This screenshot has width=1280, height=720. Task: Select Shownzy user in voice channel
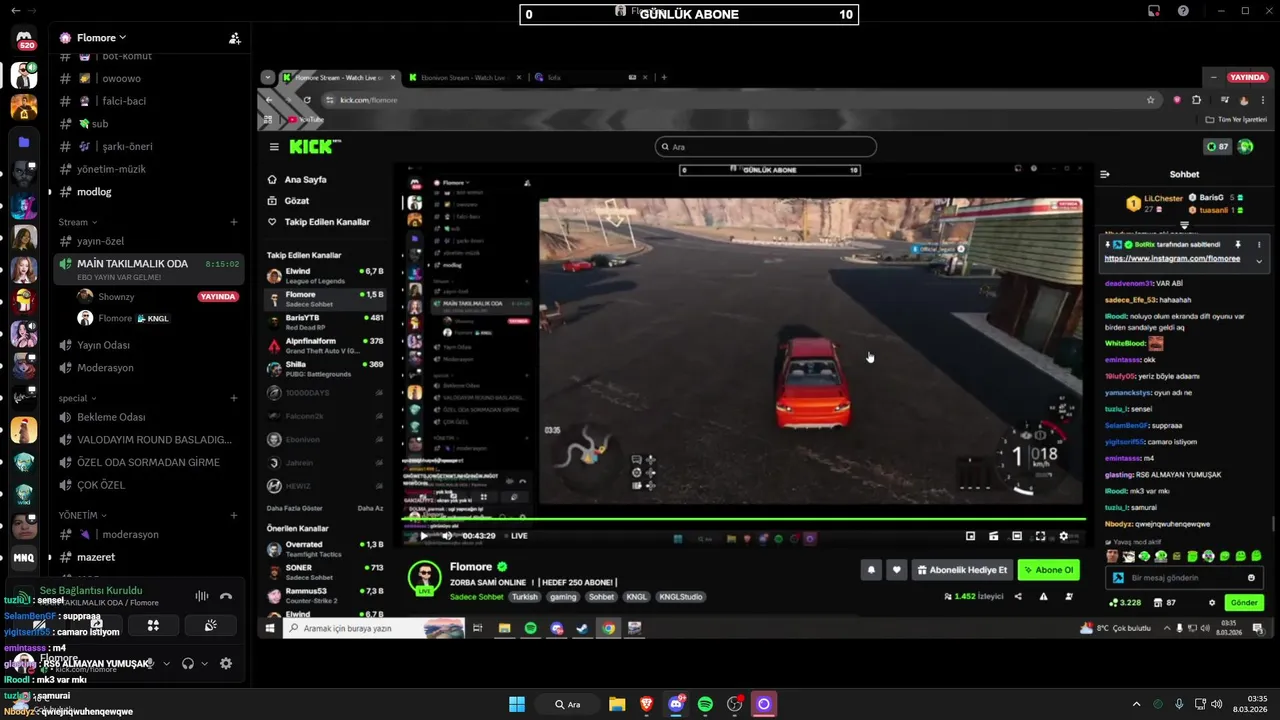pos(157,297)
